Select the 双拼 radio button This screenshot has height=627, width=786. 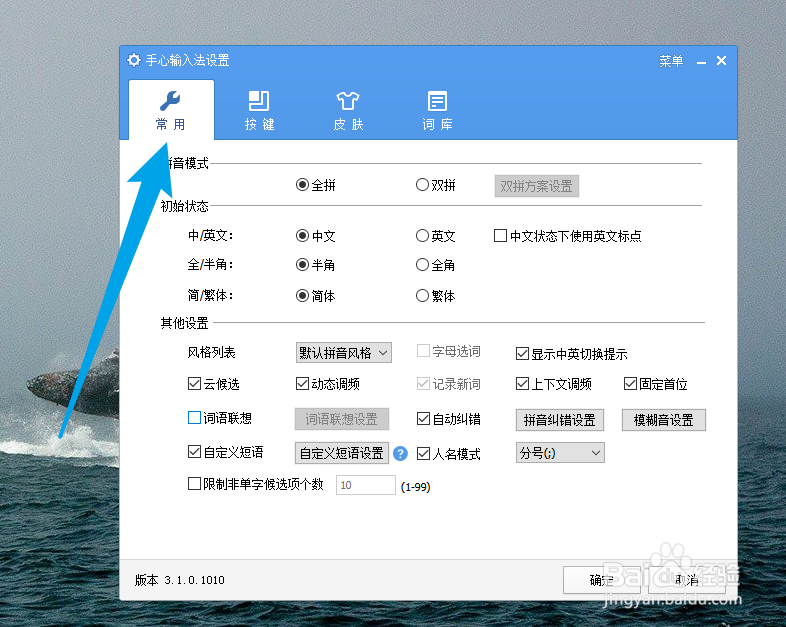422,185
